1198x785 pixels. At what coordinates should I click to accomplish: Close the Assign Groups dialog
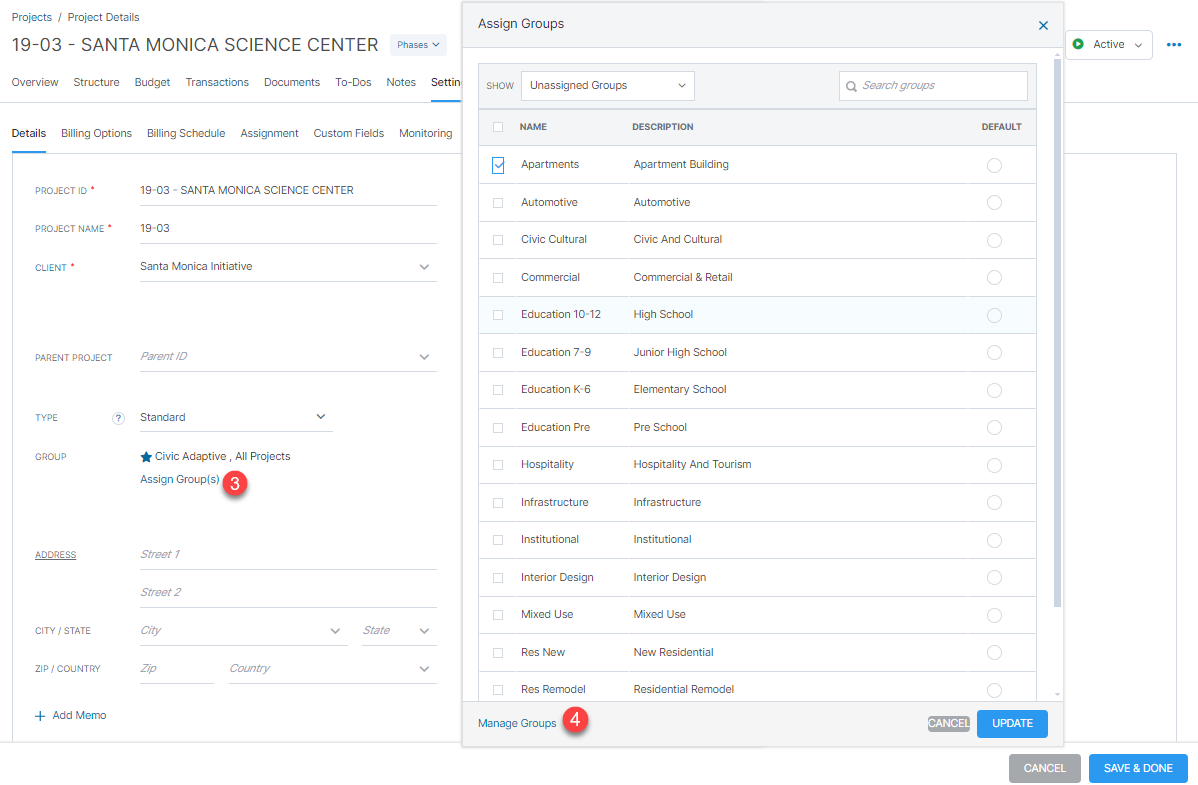pyautogui.click(x=1043, y=25)
